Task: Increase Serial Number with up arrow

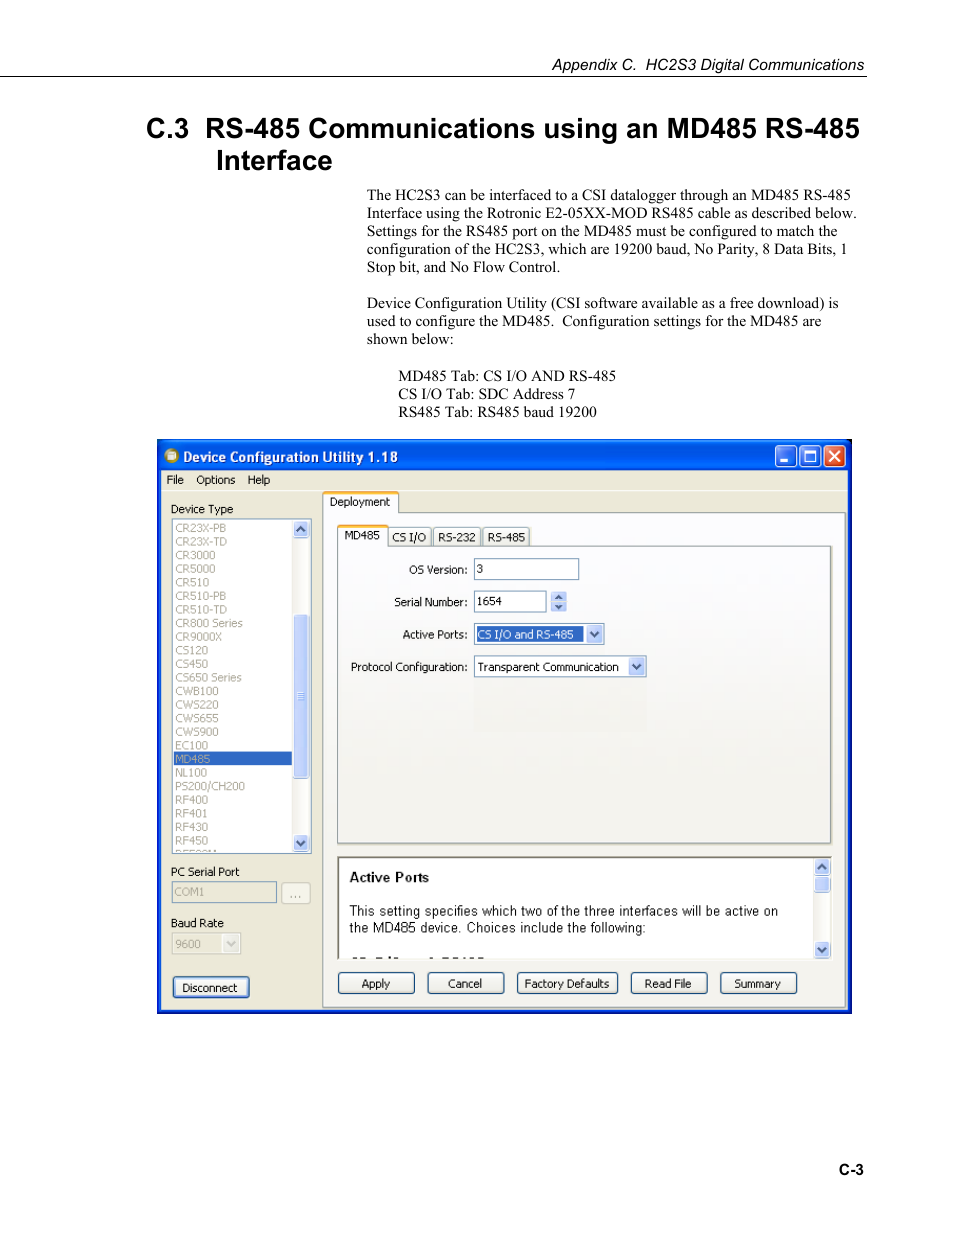Action: click(559, 596)
